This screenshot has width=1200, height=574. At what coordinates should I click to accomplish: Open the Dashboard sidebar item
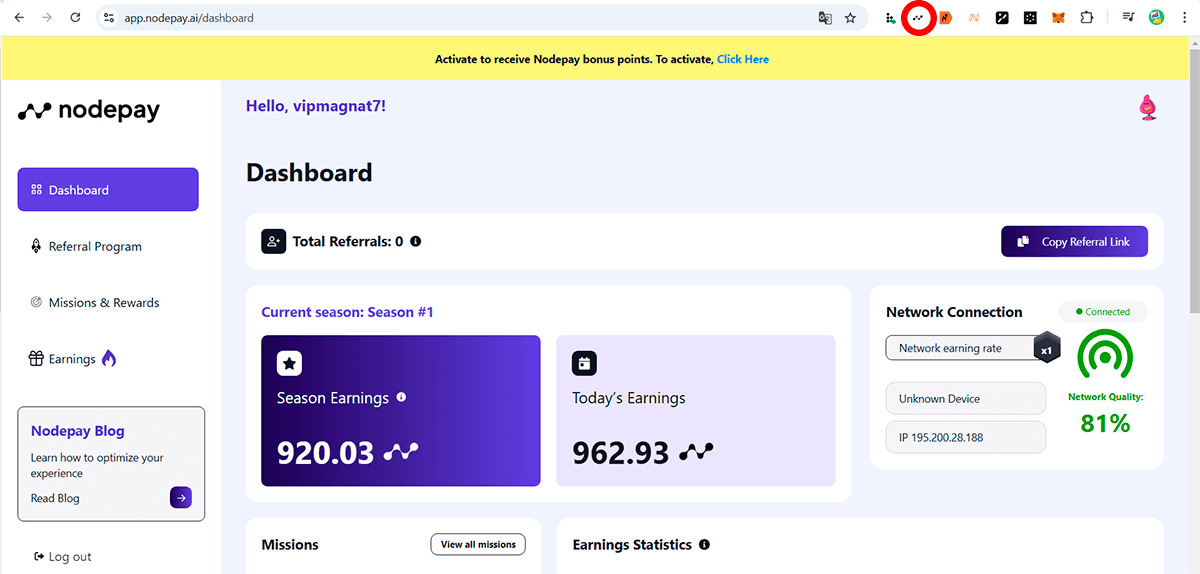coord(108,190)
